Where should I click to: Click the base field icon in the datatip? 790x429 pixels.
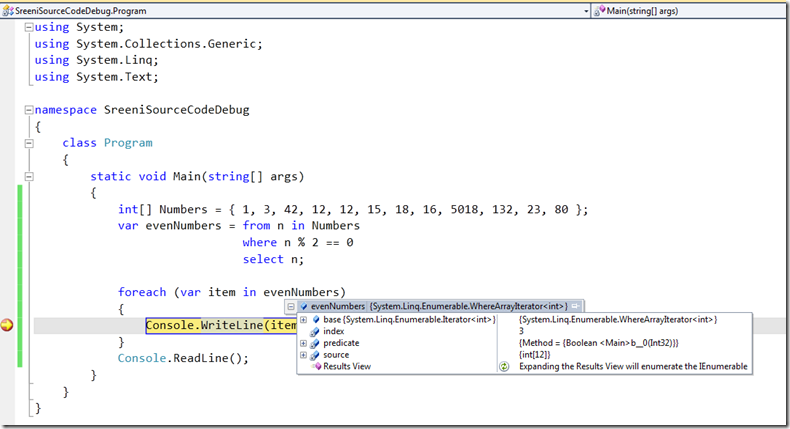316,319
